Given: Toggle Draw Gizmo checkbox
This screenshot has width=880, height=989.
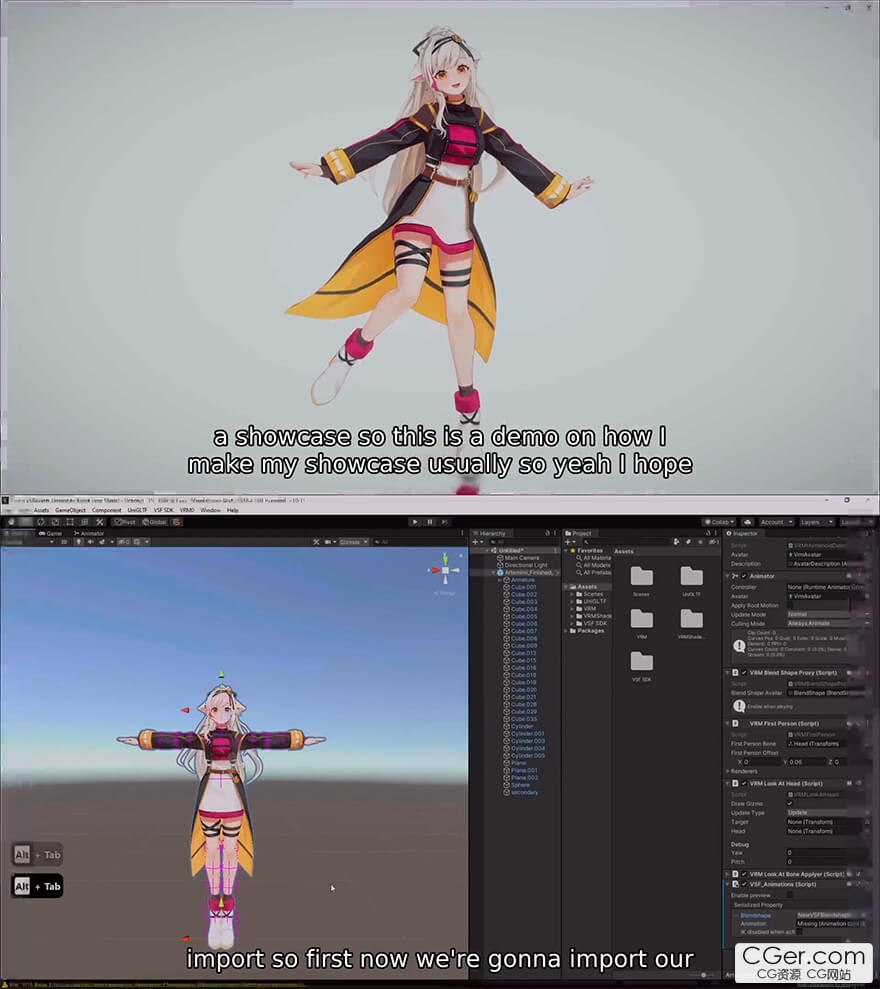Looking at the screenshot, I should click(790, 804).
